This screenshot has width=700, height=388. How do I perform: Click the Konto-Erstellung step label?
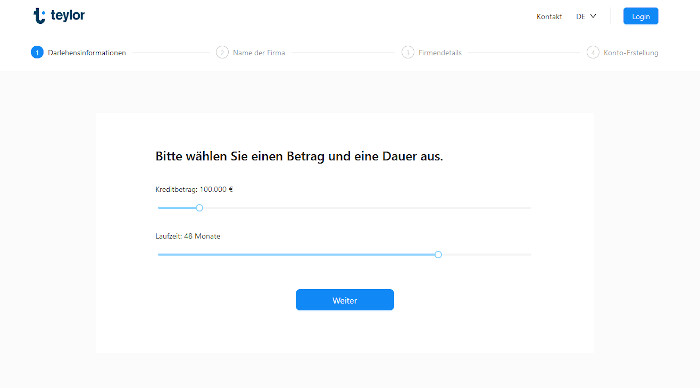pyautogui.click(x=631, y=53)
